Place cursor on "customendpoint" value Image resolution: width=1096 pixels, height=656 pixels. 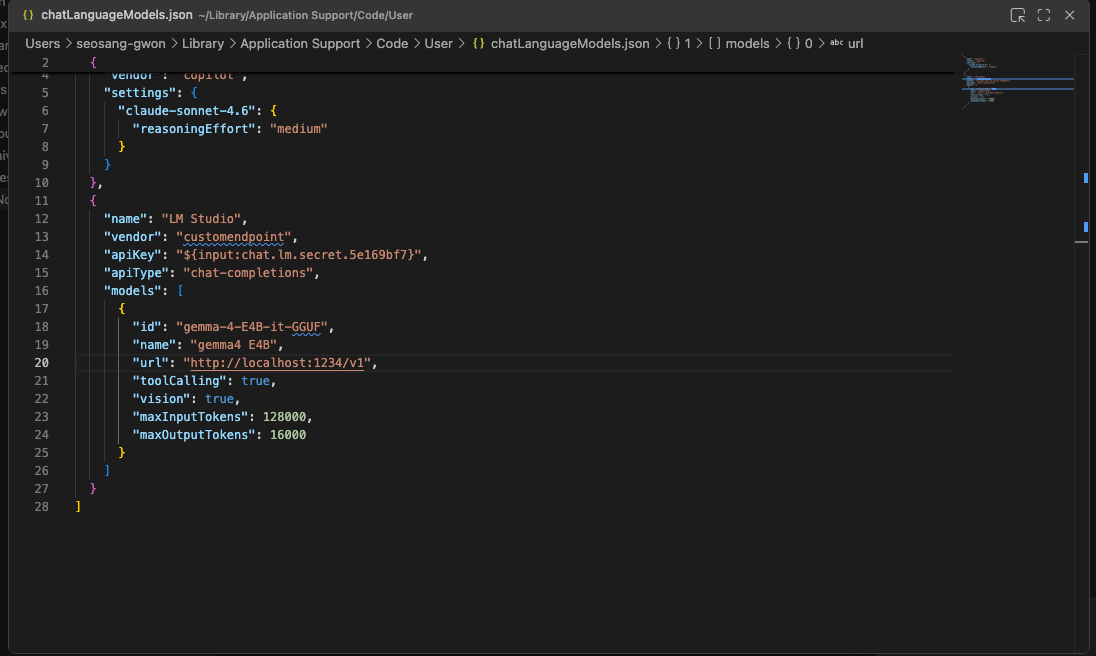coord(233,237)
